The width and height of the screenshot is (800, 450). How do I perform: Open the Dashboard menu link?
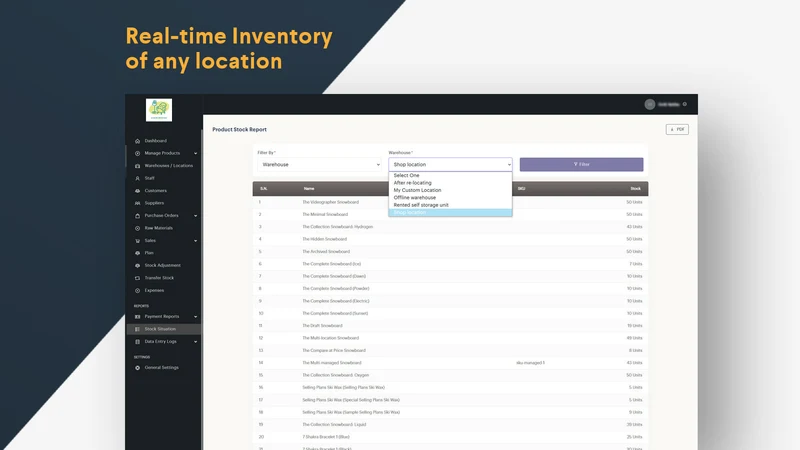(156, 141)
